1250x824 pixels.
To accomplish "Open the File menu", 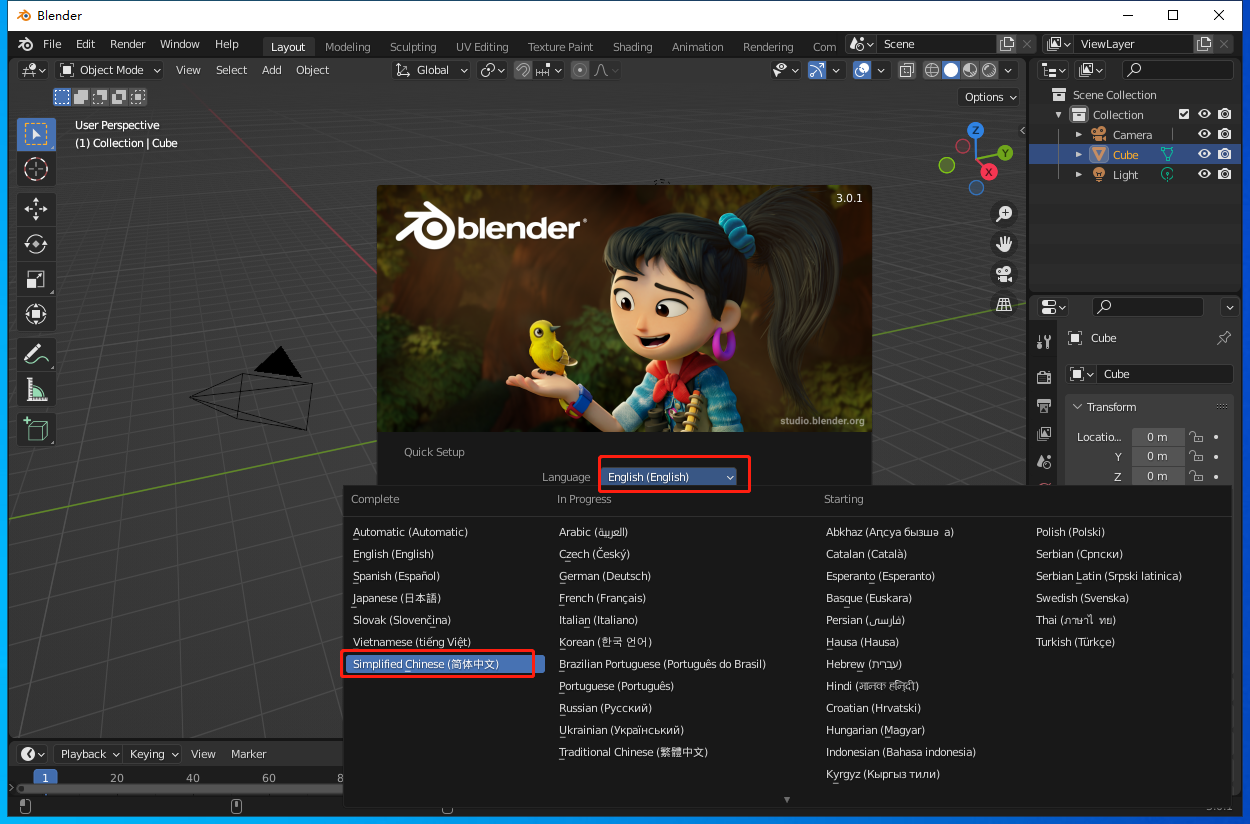I will [52, 44].
